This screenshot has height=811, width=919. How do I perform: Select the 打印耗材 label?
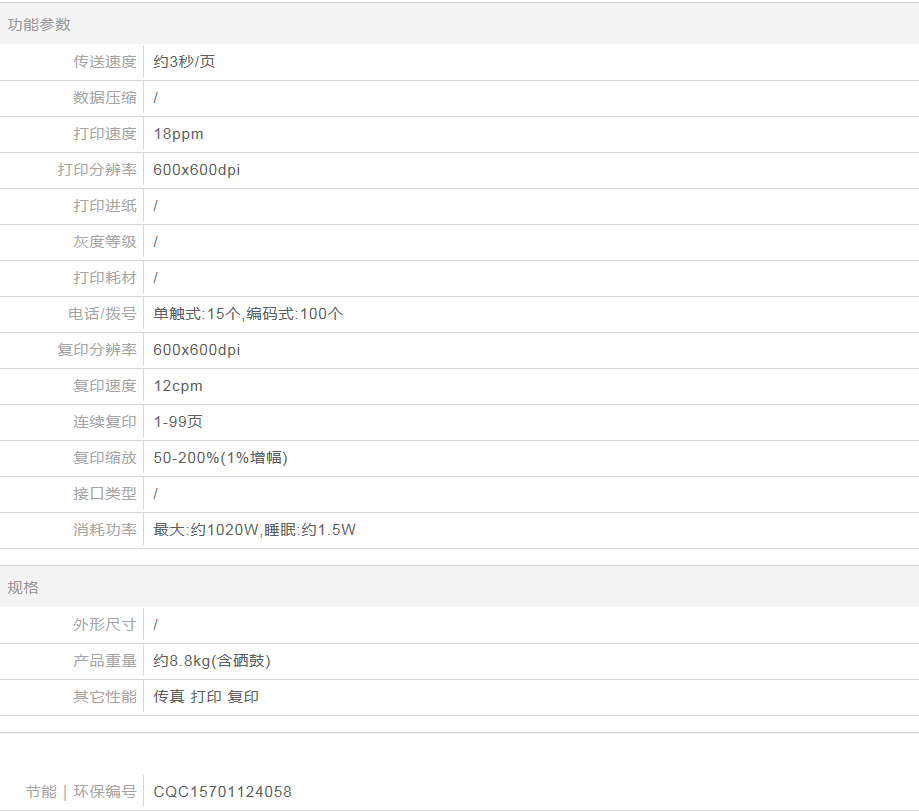pos(104,278)
